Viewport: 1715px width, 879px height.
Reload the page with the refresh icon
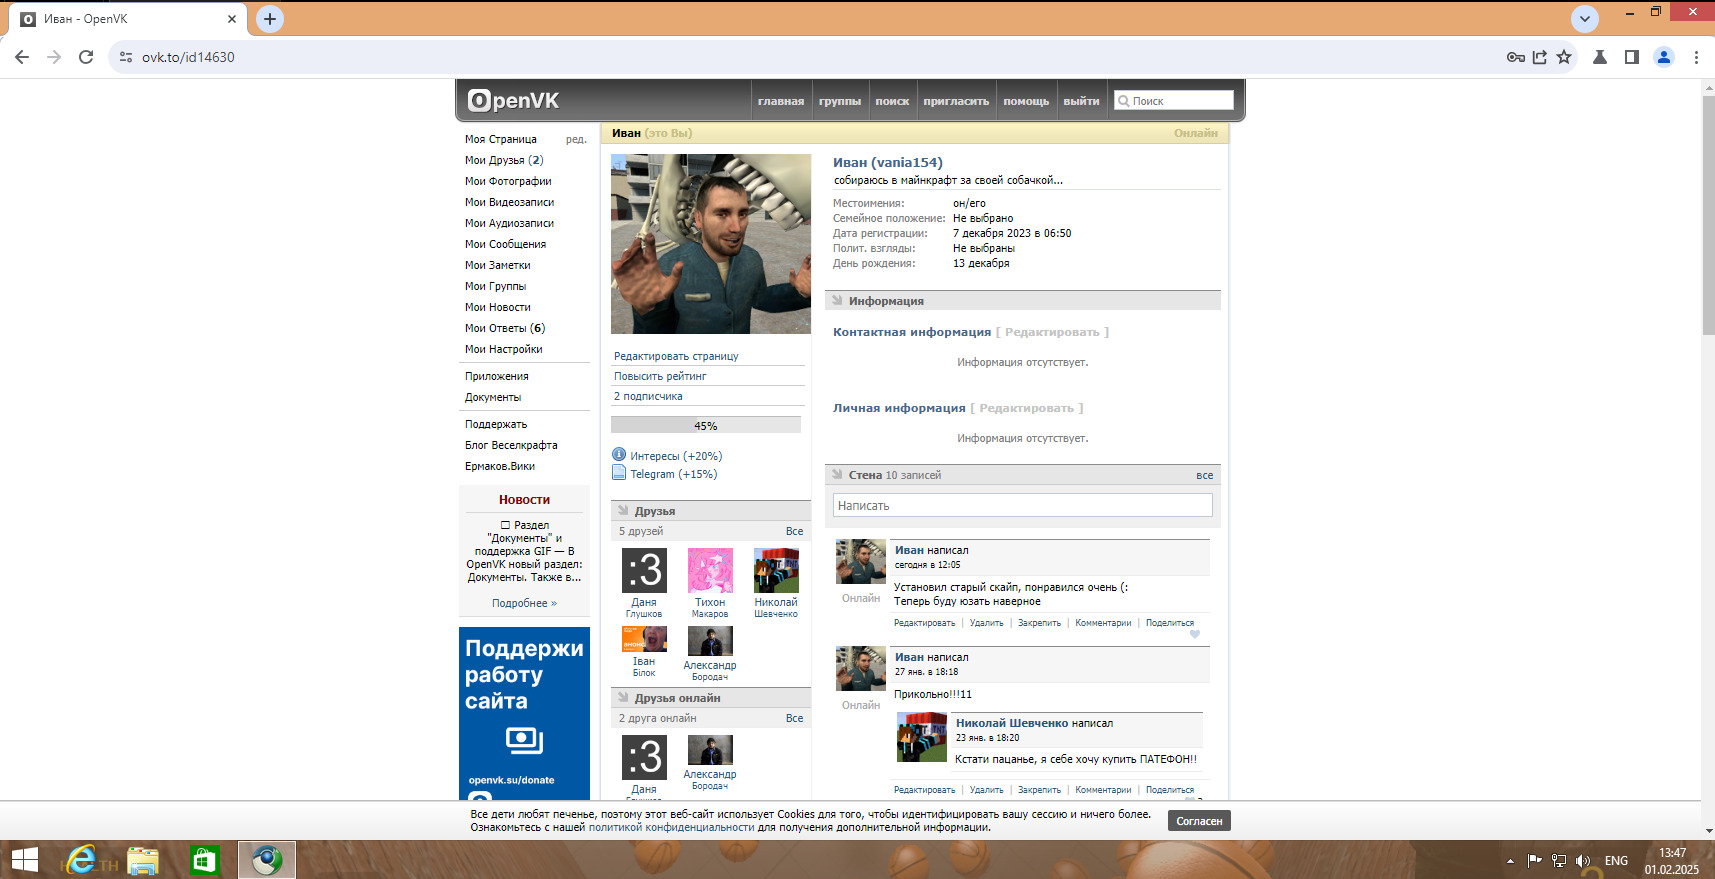(x=86, y=57)
